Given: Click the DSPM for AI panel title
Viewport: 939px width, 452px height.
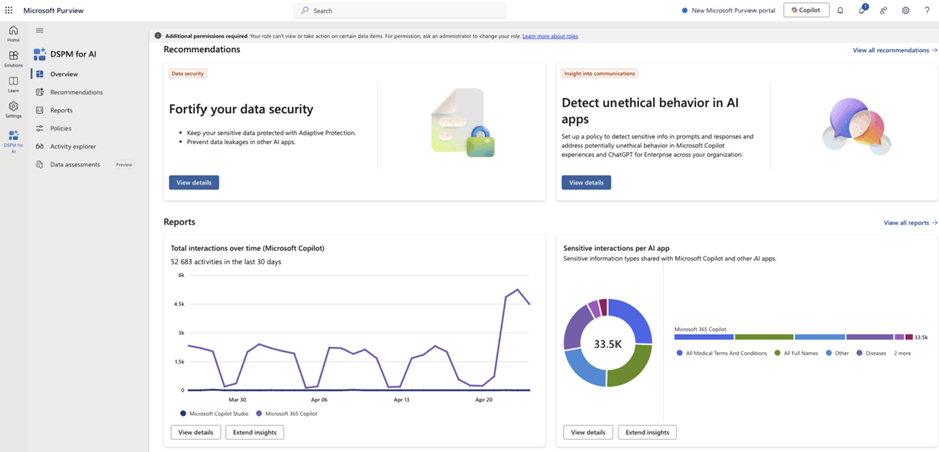Looking at the screenshot, I should coord(73,54).
